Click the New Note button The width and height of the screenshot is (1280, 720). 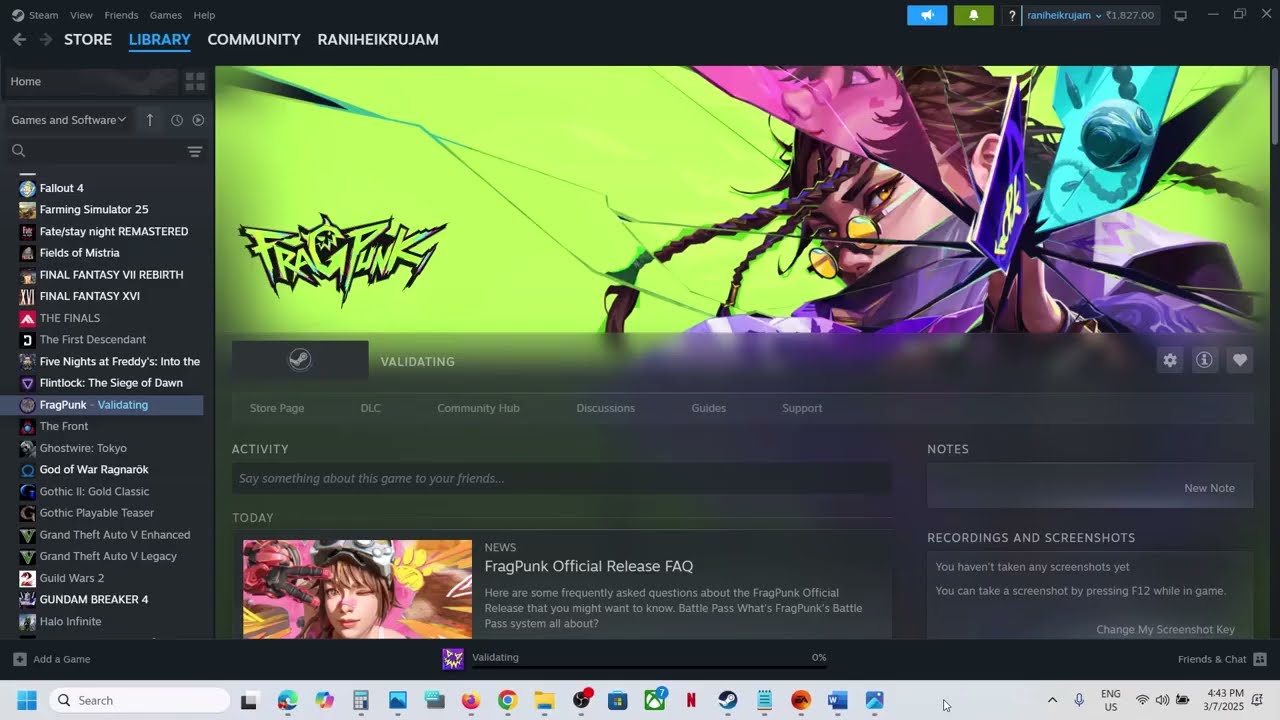(x=1209, y=488)
